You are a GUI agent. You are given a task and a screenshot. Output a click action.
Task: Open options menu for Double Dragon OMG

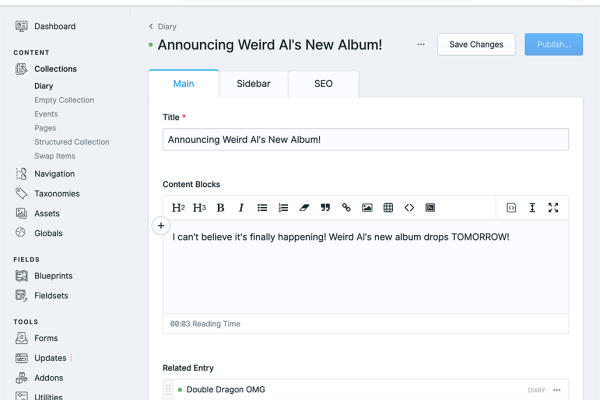pos(557,390)
